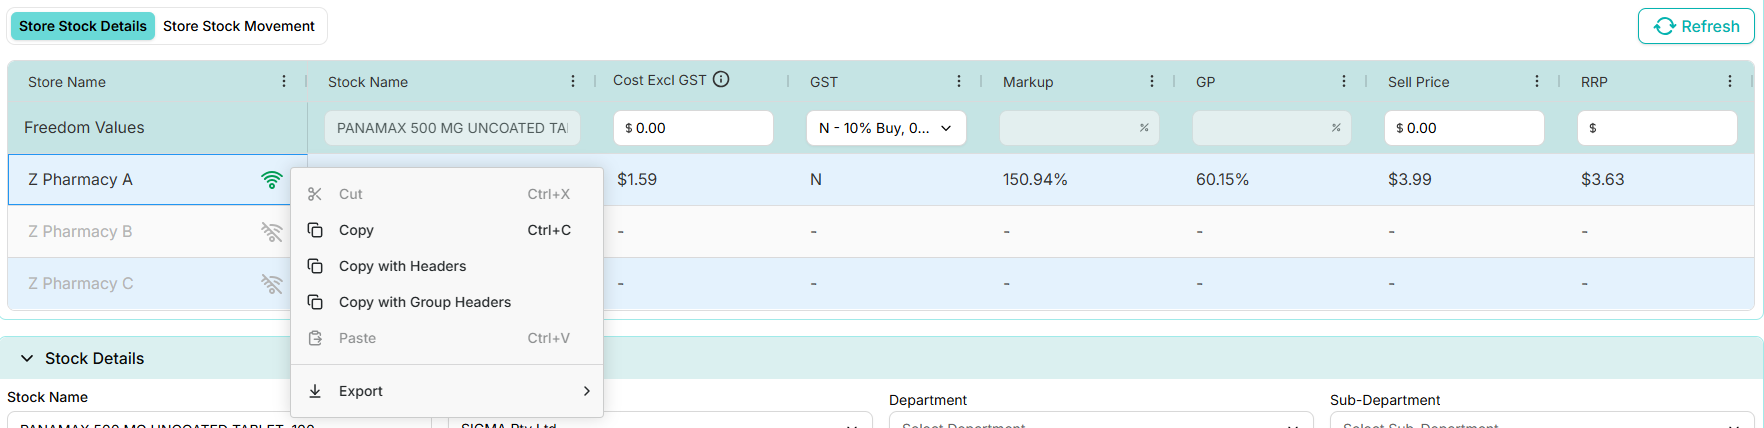
Task: Open RRP column three-dot menu
Action: point(1730,81)
